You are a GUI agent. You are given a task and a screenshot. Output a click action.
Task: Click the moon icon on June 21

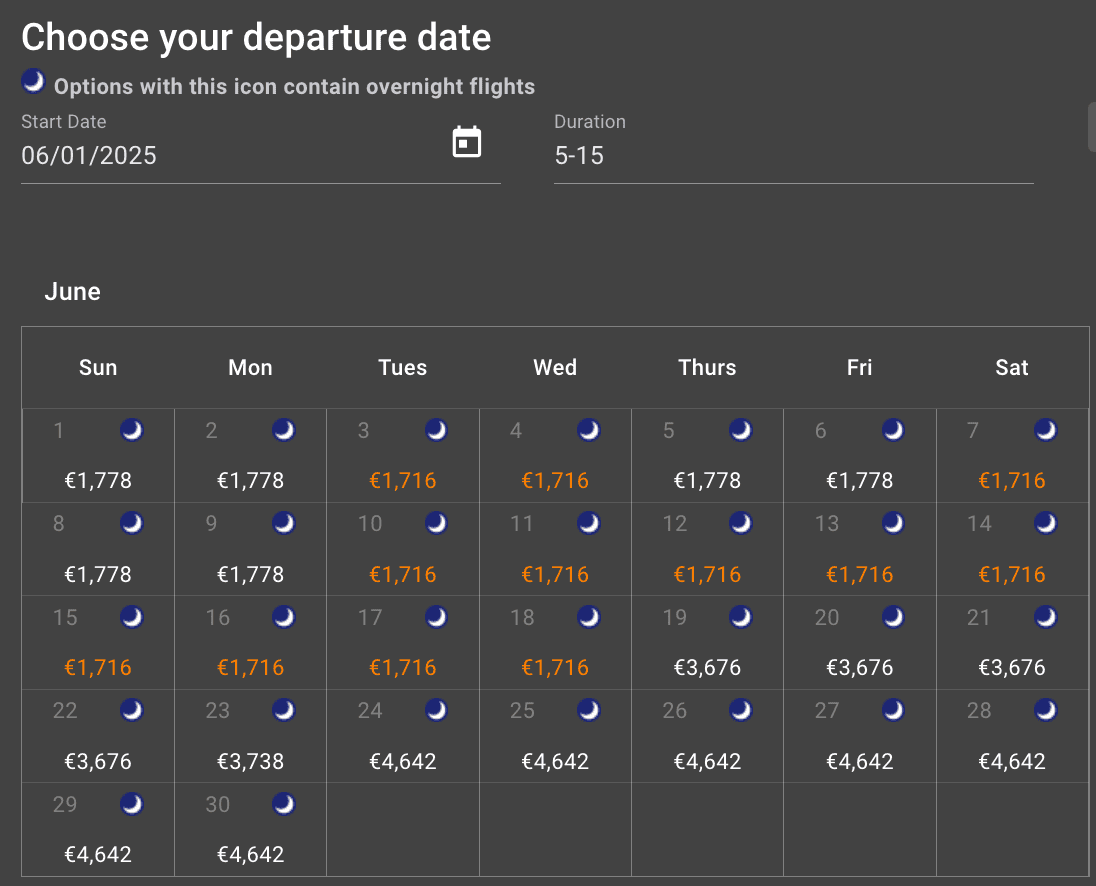pyautogui.click(x=1045, y=617)
